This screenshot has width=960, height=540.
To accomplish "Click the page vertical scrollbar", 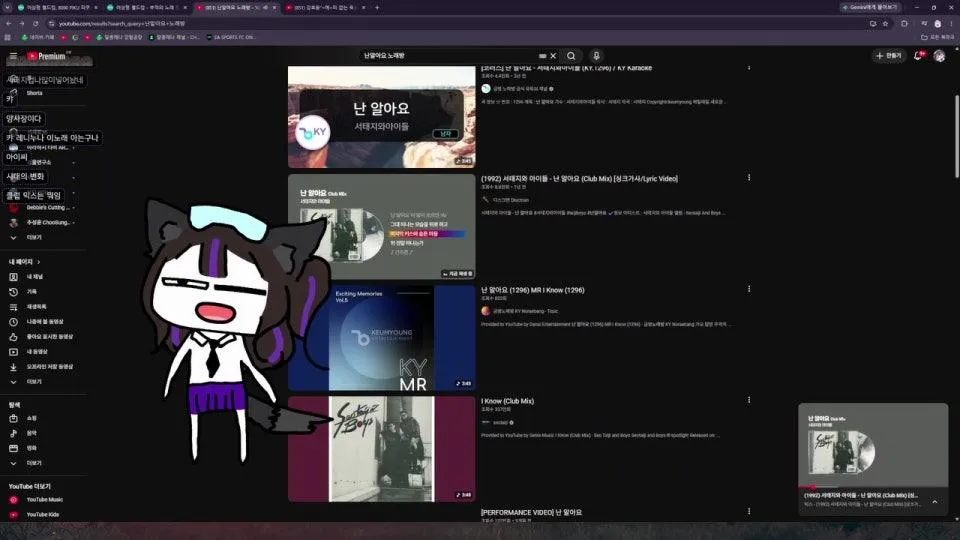I will pos(956,135).
